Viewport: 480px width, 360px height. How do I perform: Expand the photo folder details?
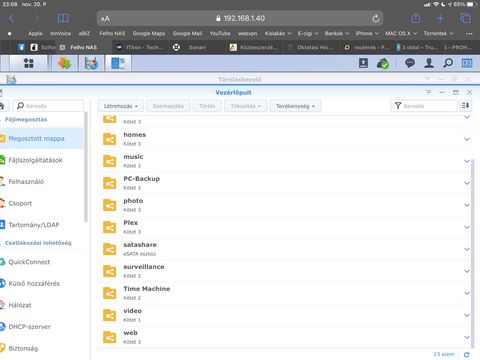[467, 205]
